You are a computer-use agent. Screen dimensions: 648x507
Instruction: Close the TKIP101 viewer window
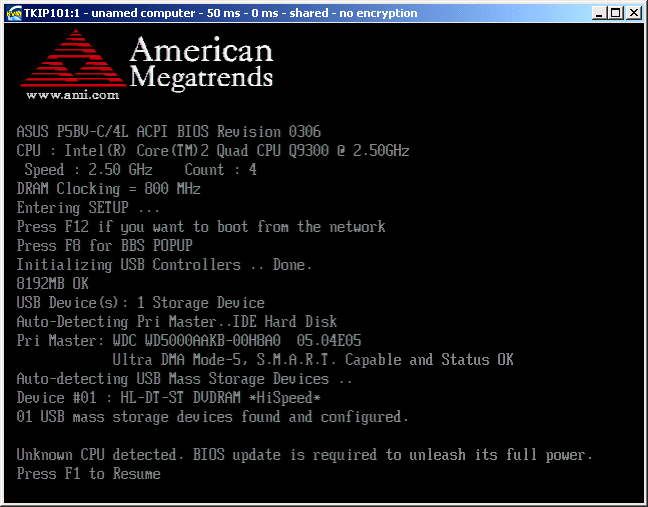tap(633, 13)
